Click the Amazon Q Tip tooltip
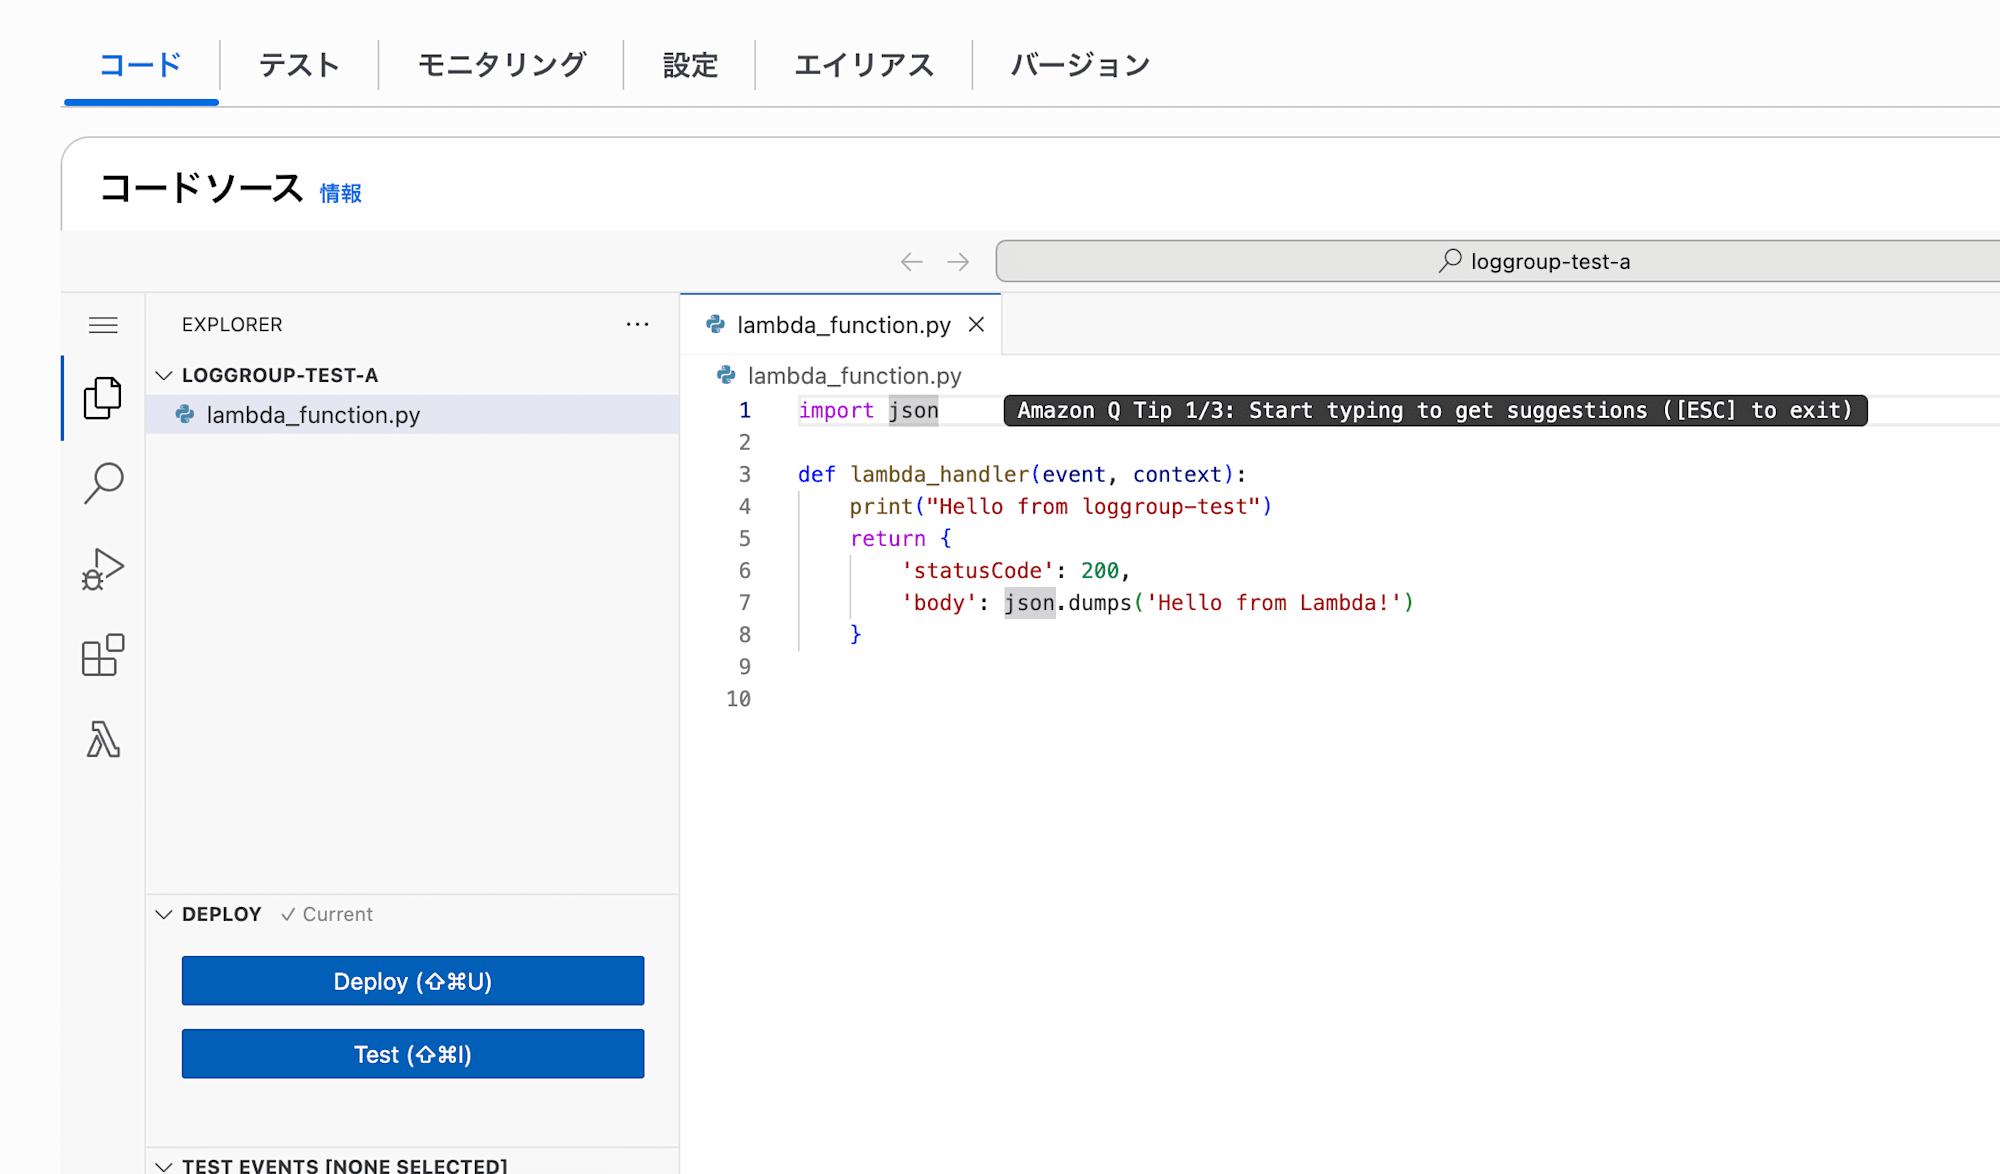The height and width of the screenshot is (1174, 2000). tap(1435, 410)
